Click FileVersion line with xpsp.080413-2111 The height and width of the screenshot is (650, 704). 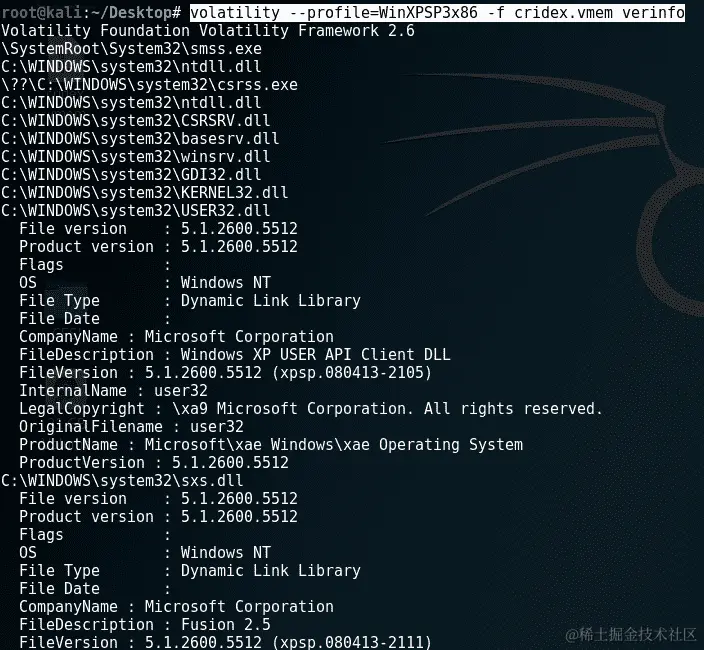tap(225, 641)
